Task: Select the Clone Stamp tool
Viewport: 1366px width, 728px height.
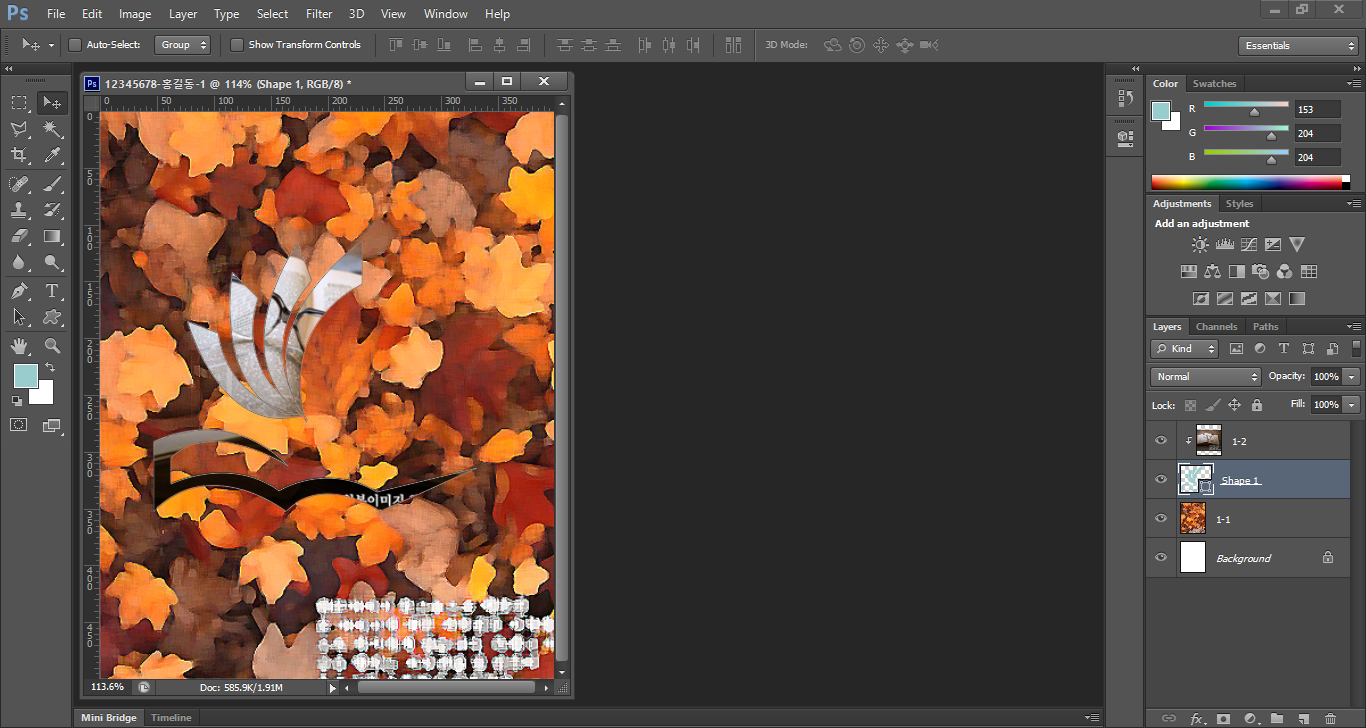Action: tap(19, 210)
